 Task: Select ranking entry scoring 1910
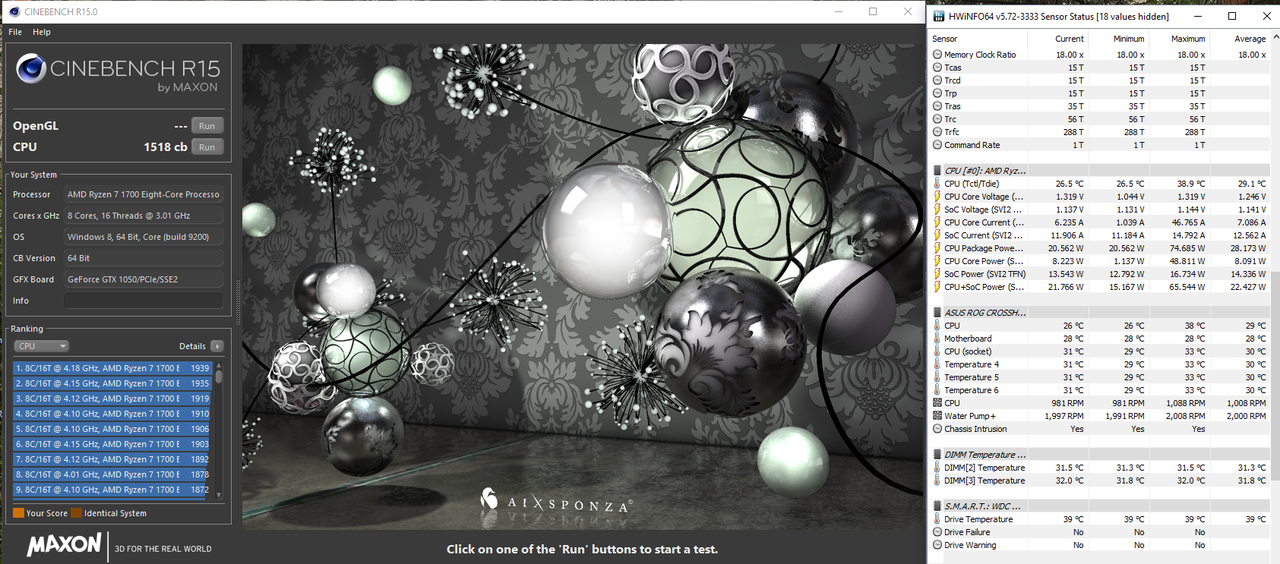(112, 413)
